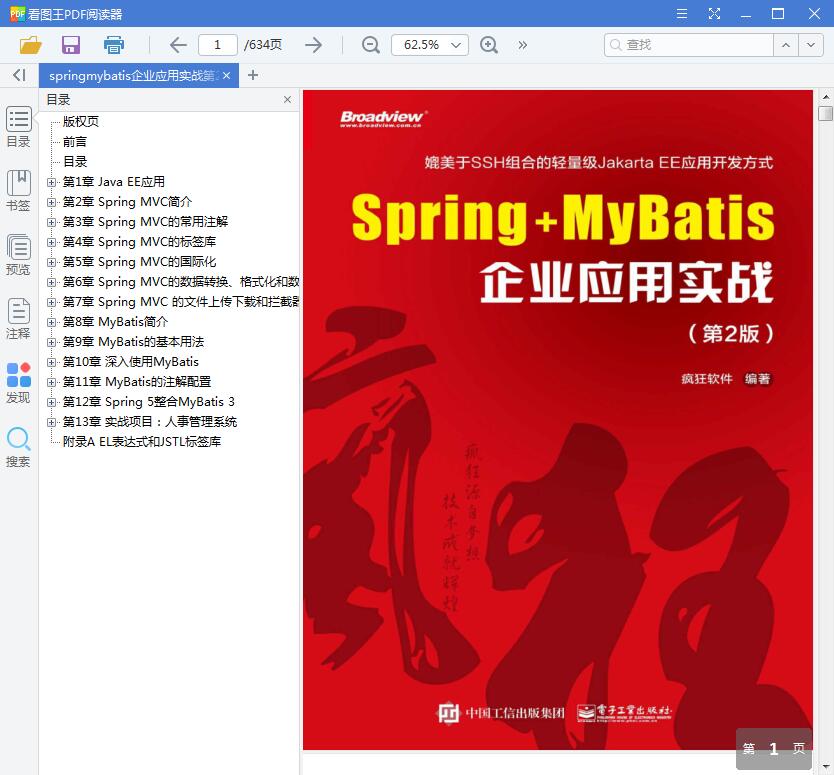
Task: Open the 目录 outline sidebar panel
Action: click(19, 127)
